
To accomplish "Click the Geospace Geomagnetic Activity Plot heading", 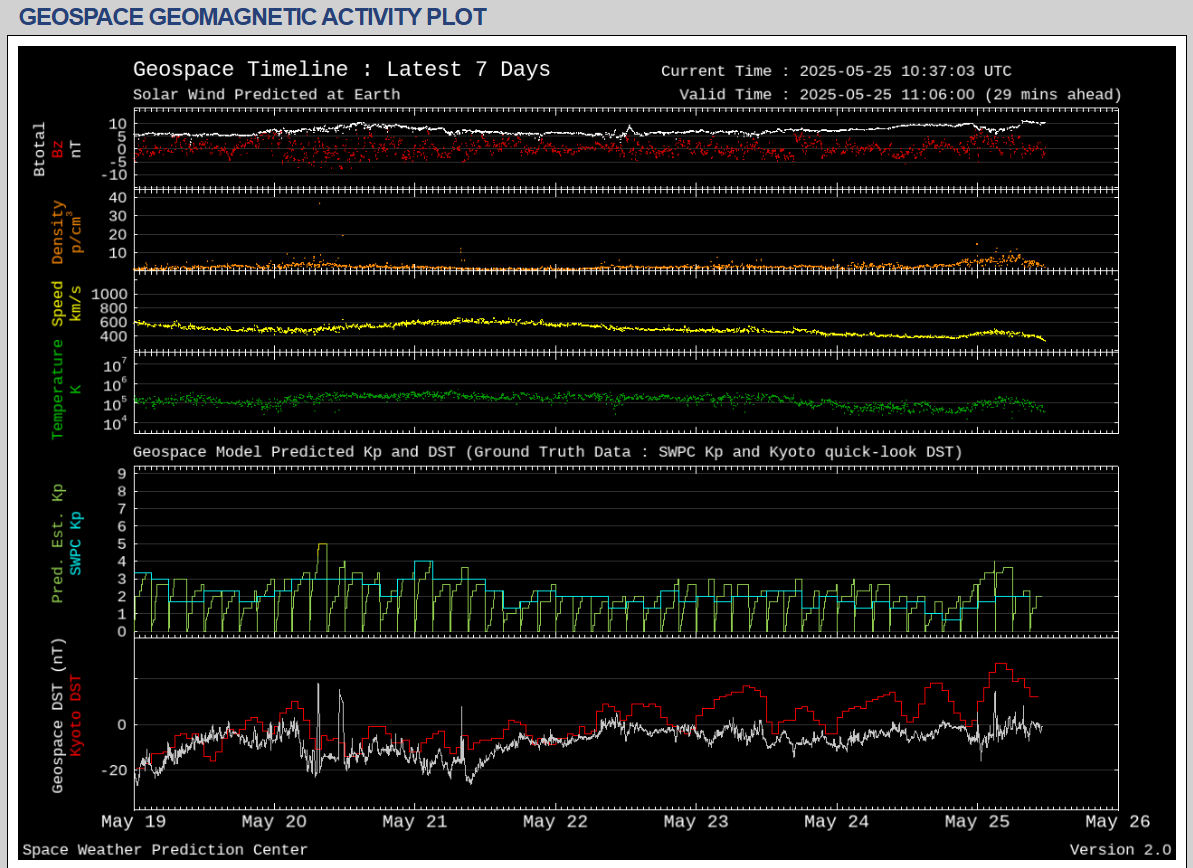I will point(253,17).
